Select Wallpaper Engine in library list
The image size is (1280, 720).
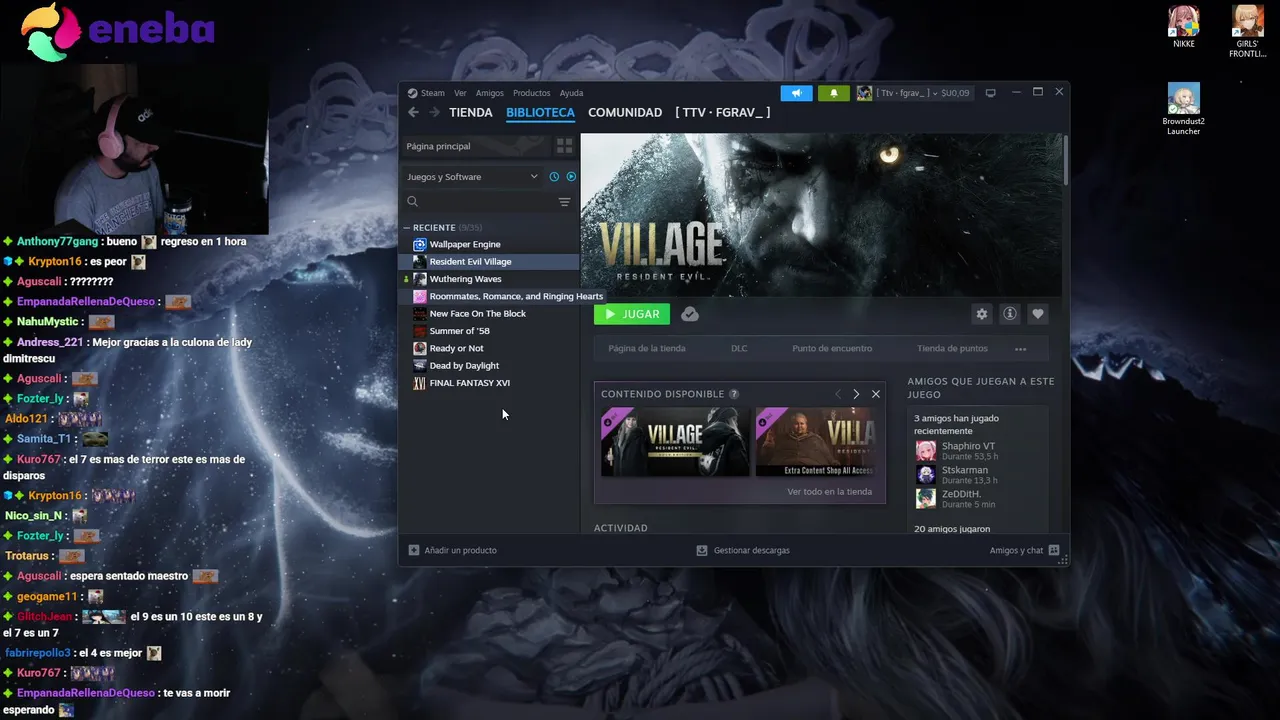coord(489,244)
